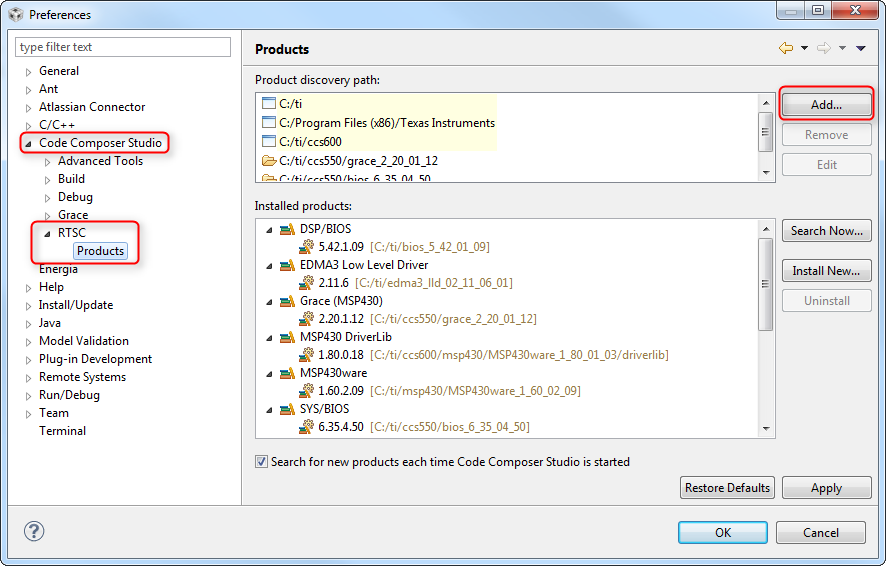Open the forward history dropdown arrow
Viewport: 886px width, 566px height.
[842, 49]
